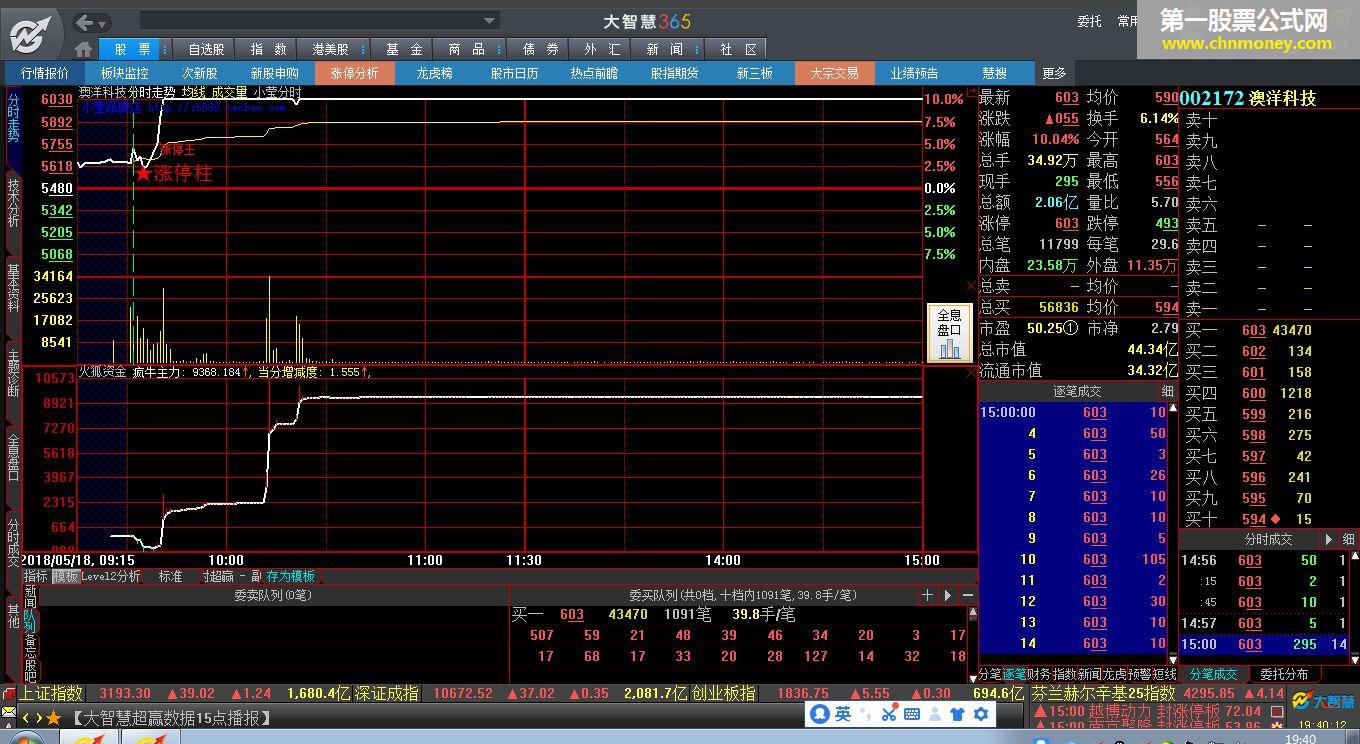Toggle the 细 detail button beside 逐笔成交
The image size is (1360, 744).
(x=1167, y=392)
